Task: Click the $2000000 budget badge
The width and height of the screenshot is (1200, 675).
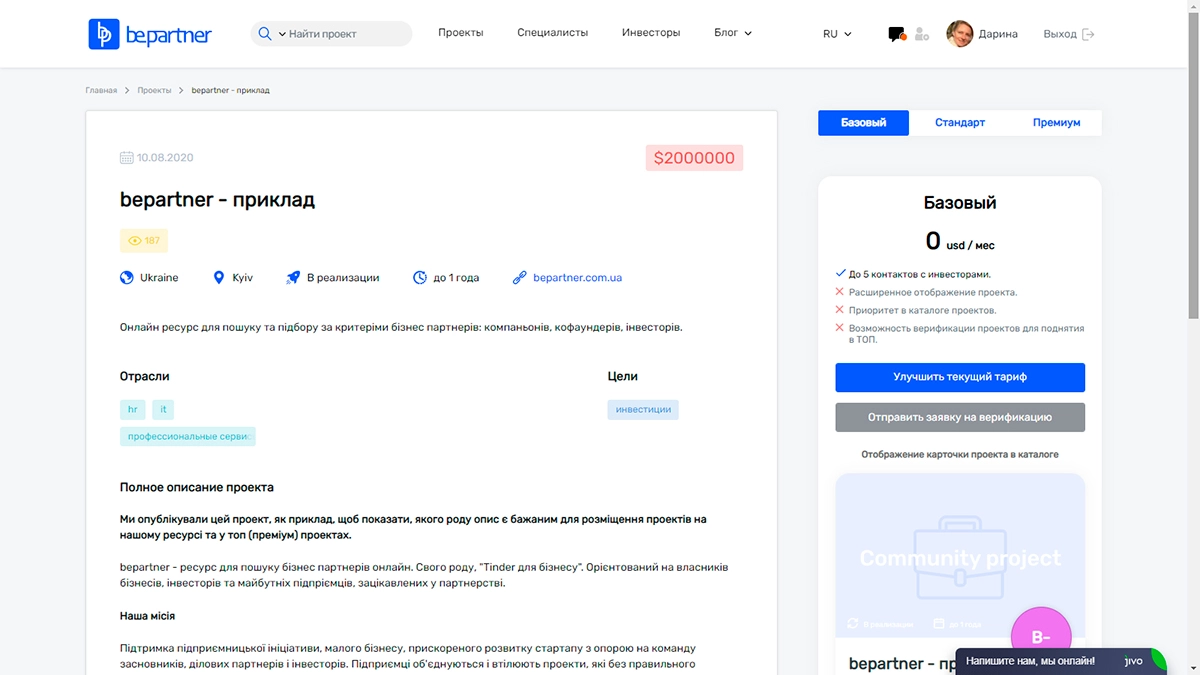Action: (x=694, y=158)
